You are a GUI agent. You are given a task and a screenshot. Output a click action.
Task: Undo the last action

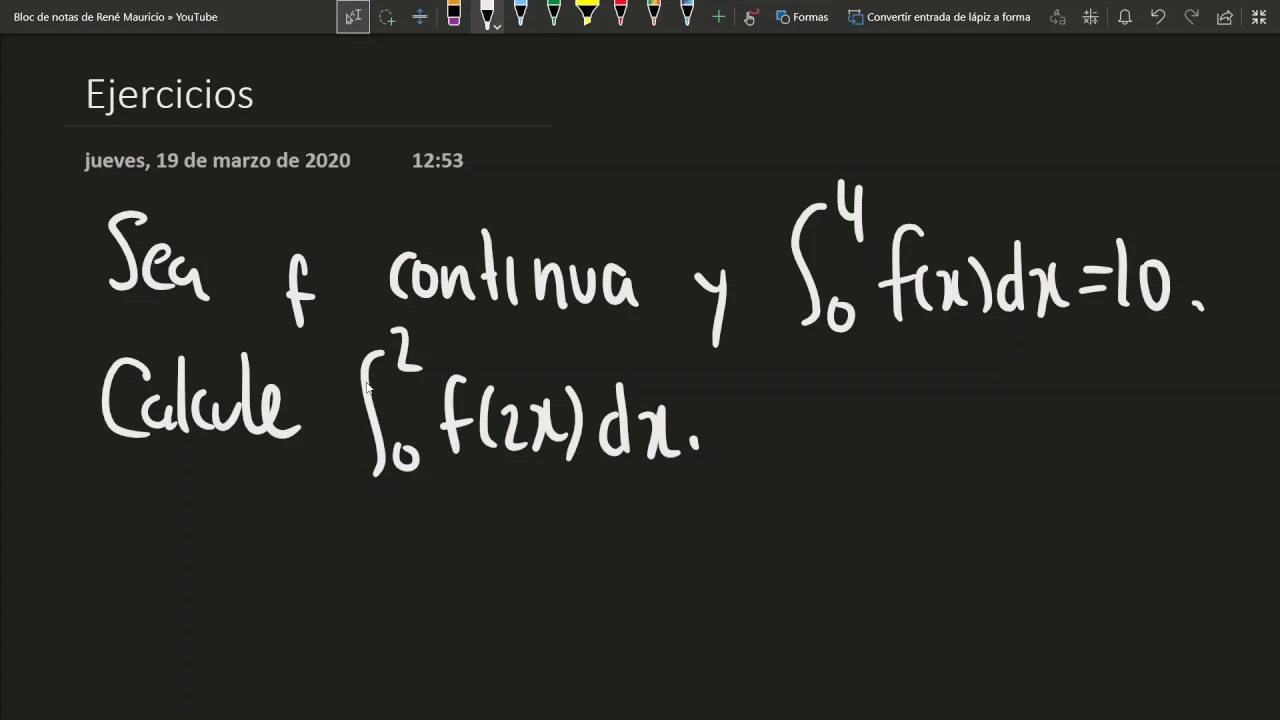click(x=1158, y=17)
